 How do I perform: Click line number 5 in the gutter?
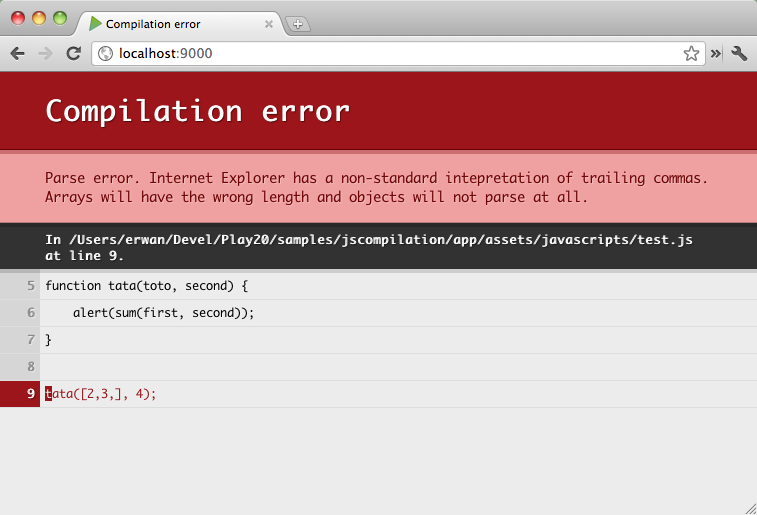point(31,286)
